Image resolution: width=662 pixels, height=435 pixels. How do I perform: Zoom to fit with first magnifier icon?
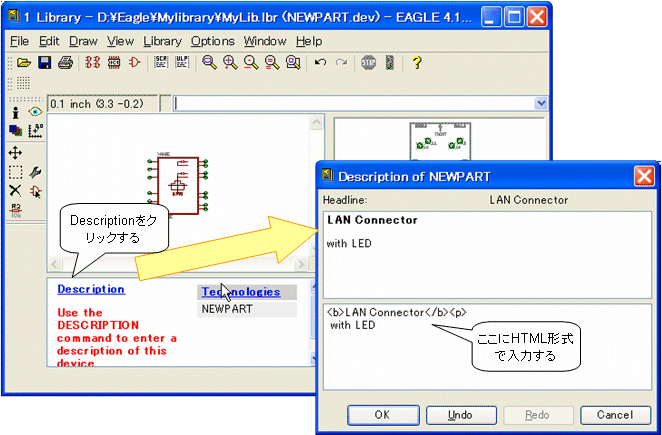click(209, 63)
